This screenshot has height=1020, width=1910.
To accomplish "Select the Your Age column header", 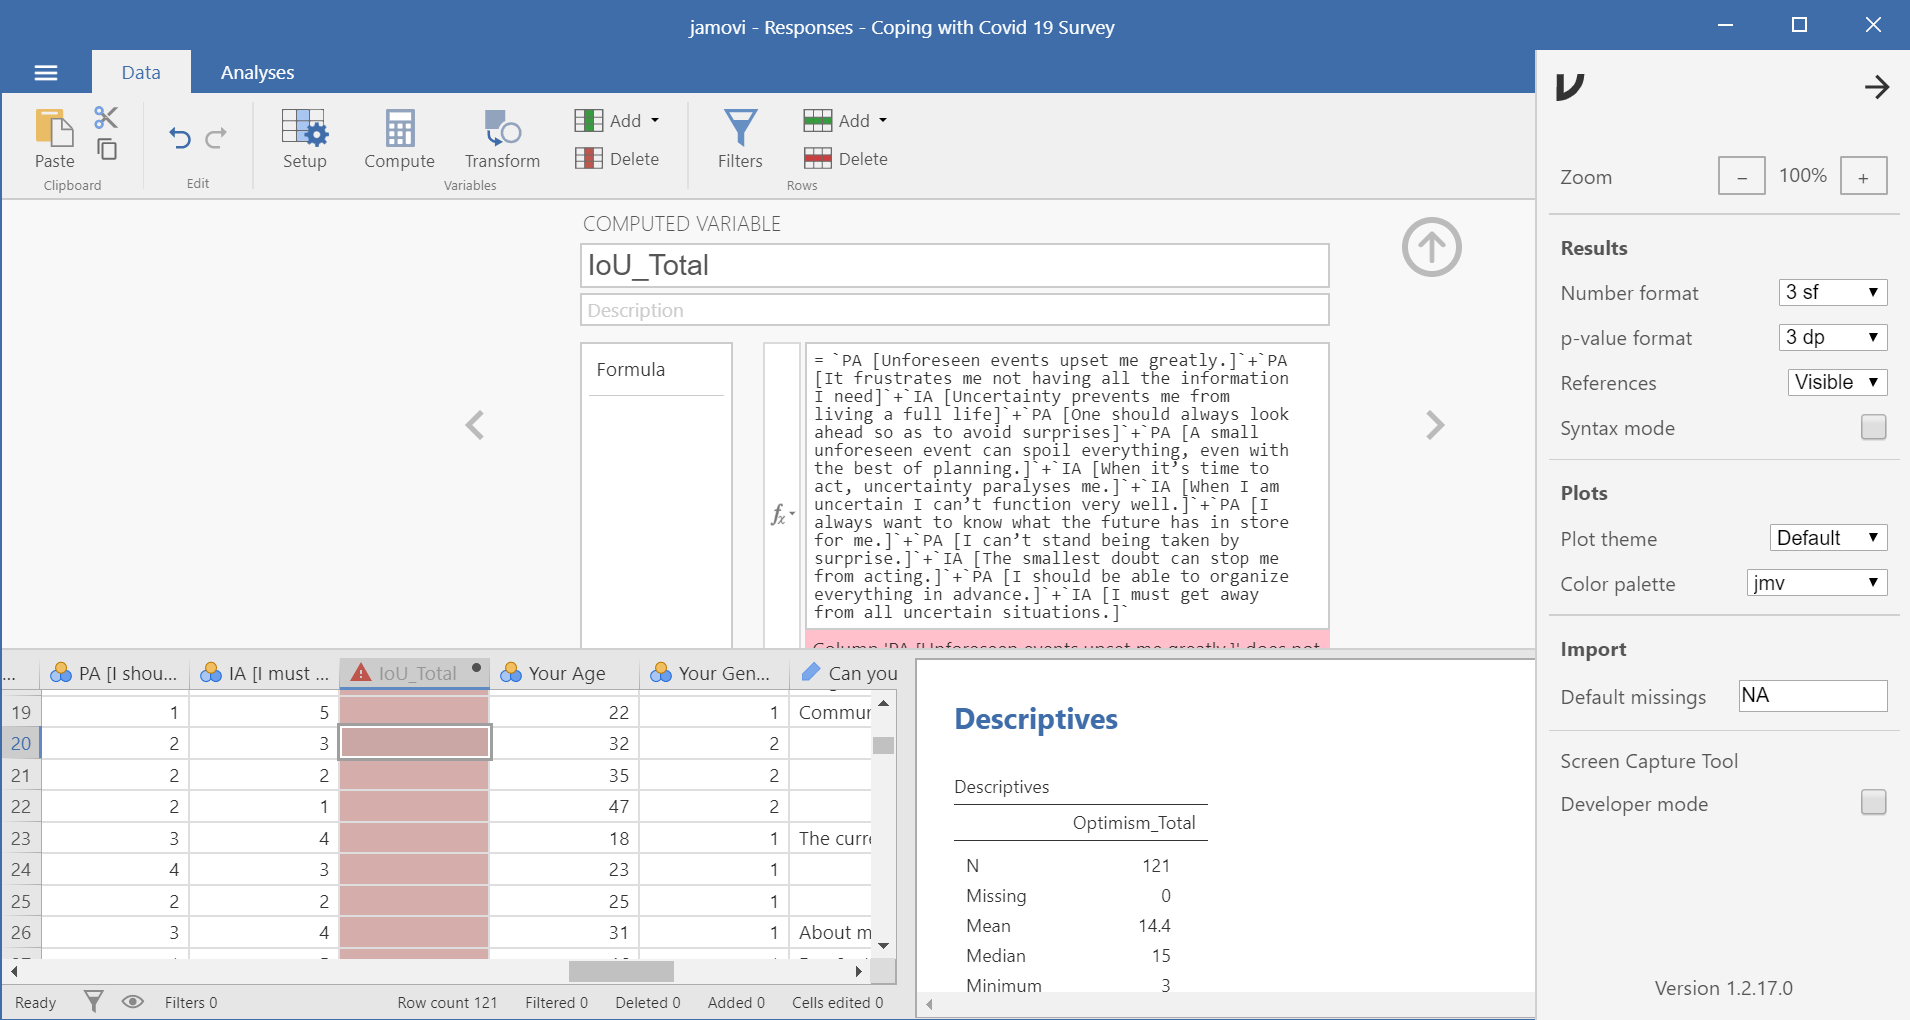I will coord(564,673).
